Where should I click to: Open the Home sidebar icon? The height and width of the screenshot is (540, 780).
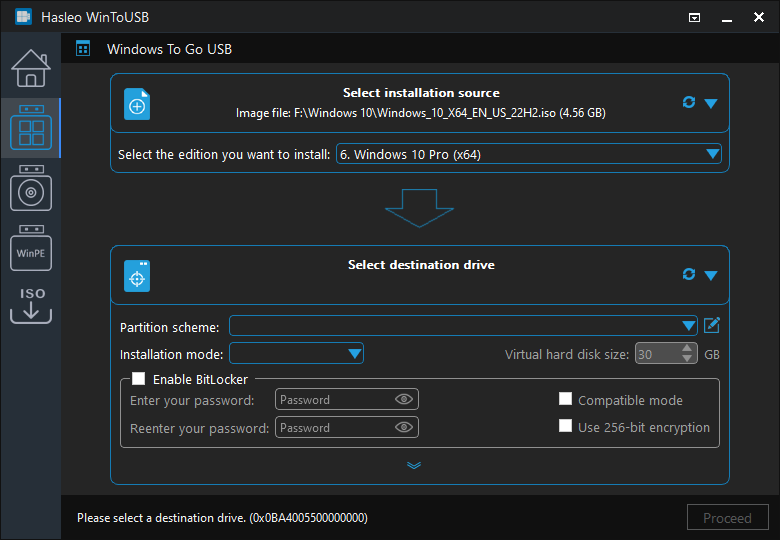(x=30, y=68)
